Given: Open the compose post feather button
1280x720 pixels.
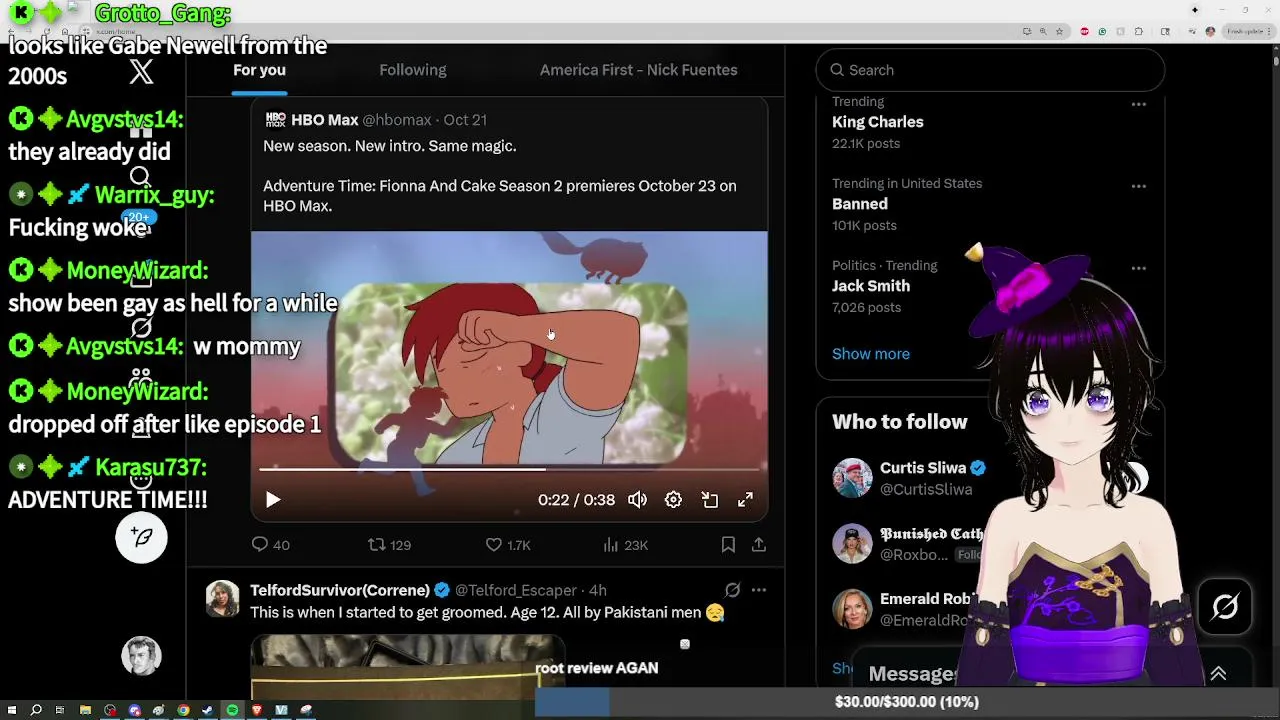Looking at the screenshot, I should 141,537.
